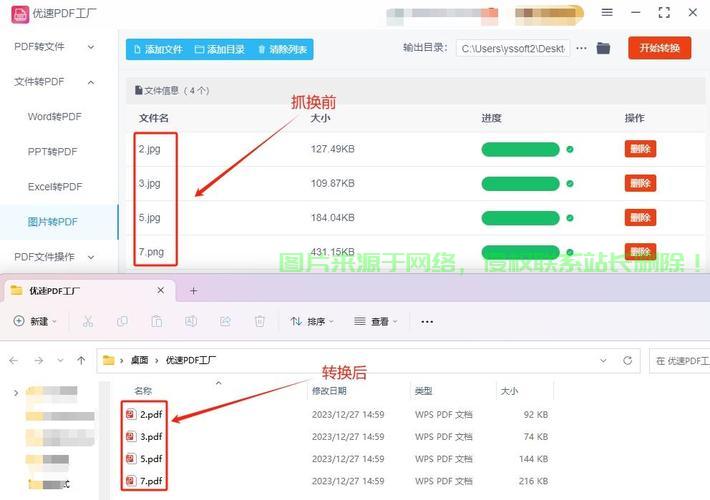This screenshot has width=710, height=500.
Task: Click 桌面 in the address breadcrumb
Action: [x=139, y=361]
